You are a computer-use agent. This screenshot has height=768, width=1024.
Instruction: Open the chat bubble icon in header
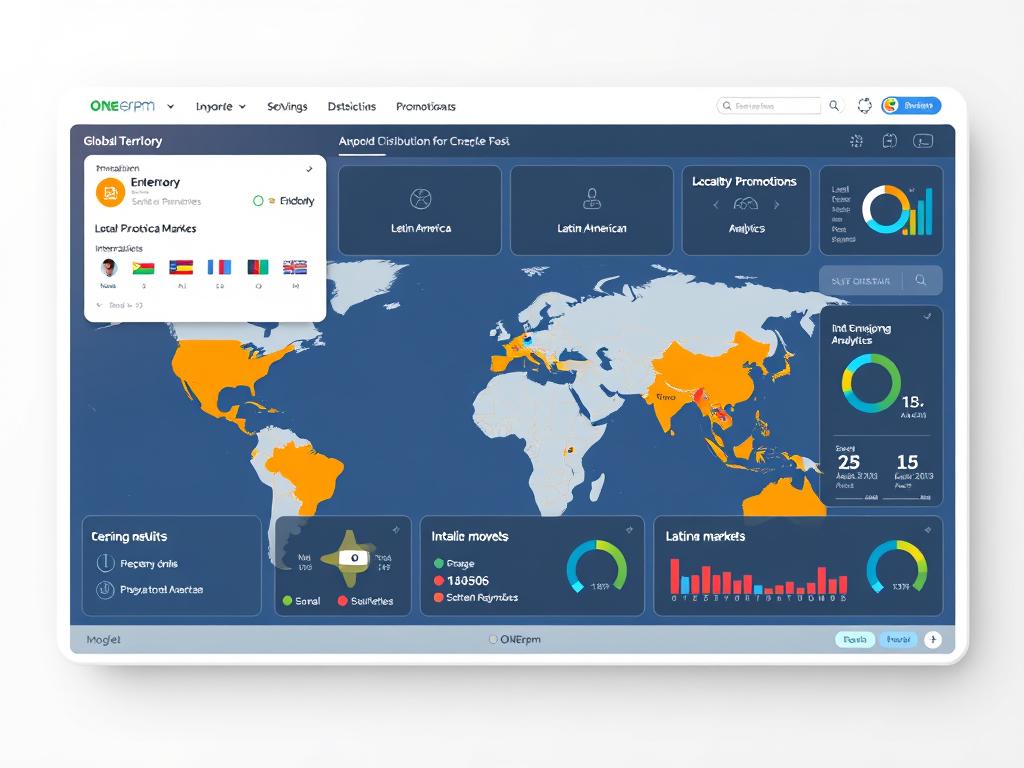pos(922,141)
